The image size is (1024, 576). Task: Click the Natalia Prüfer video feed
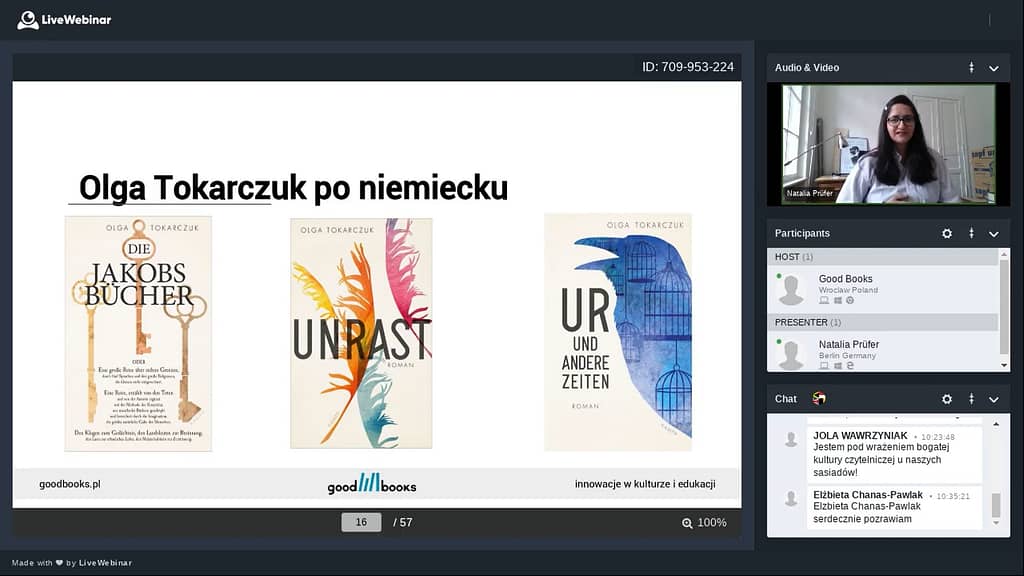[888, 144]
